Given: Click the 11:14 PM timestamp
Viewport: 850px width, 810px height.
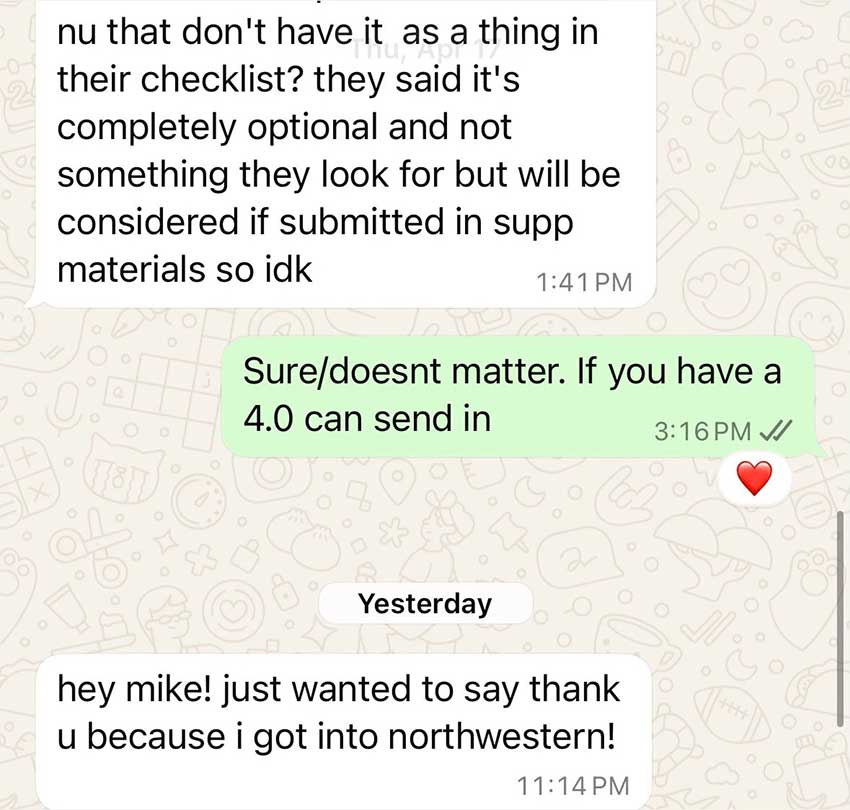Looking at the screenshot, I should pos(574,786).
